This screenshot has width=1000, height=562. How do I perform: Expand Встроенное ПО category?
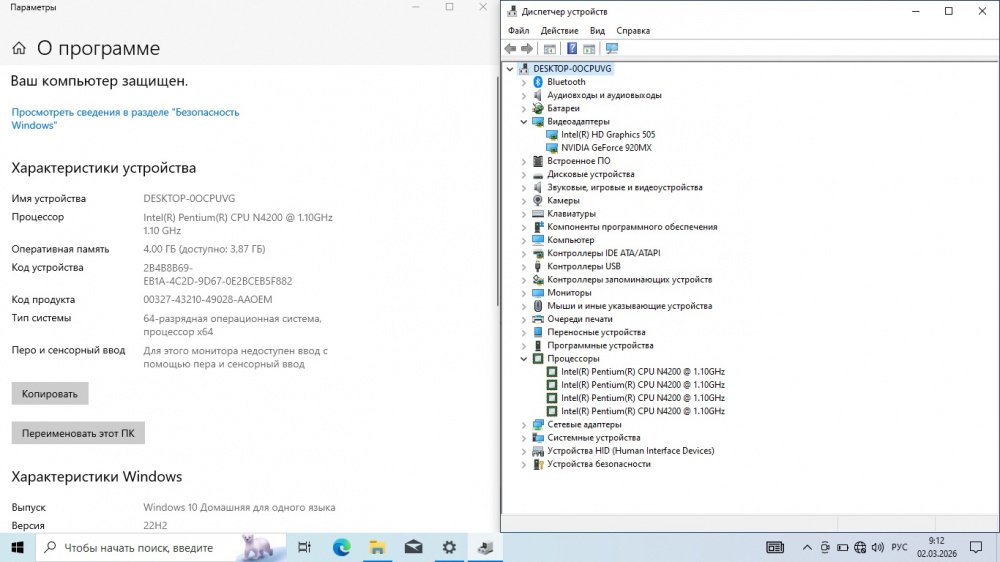pyautogui.click(x=524, y=161)
